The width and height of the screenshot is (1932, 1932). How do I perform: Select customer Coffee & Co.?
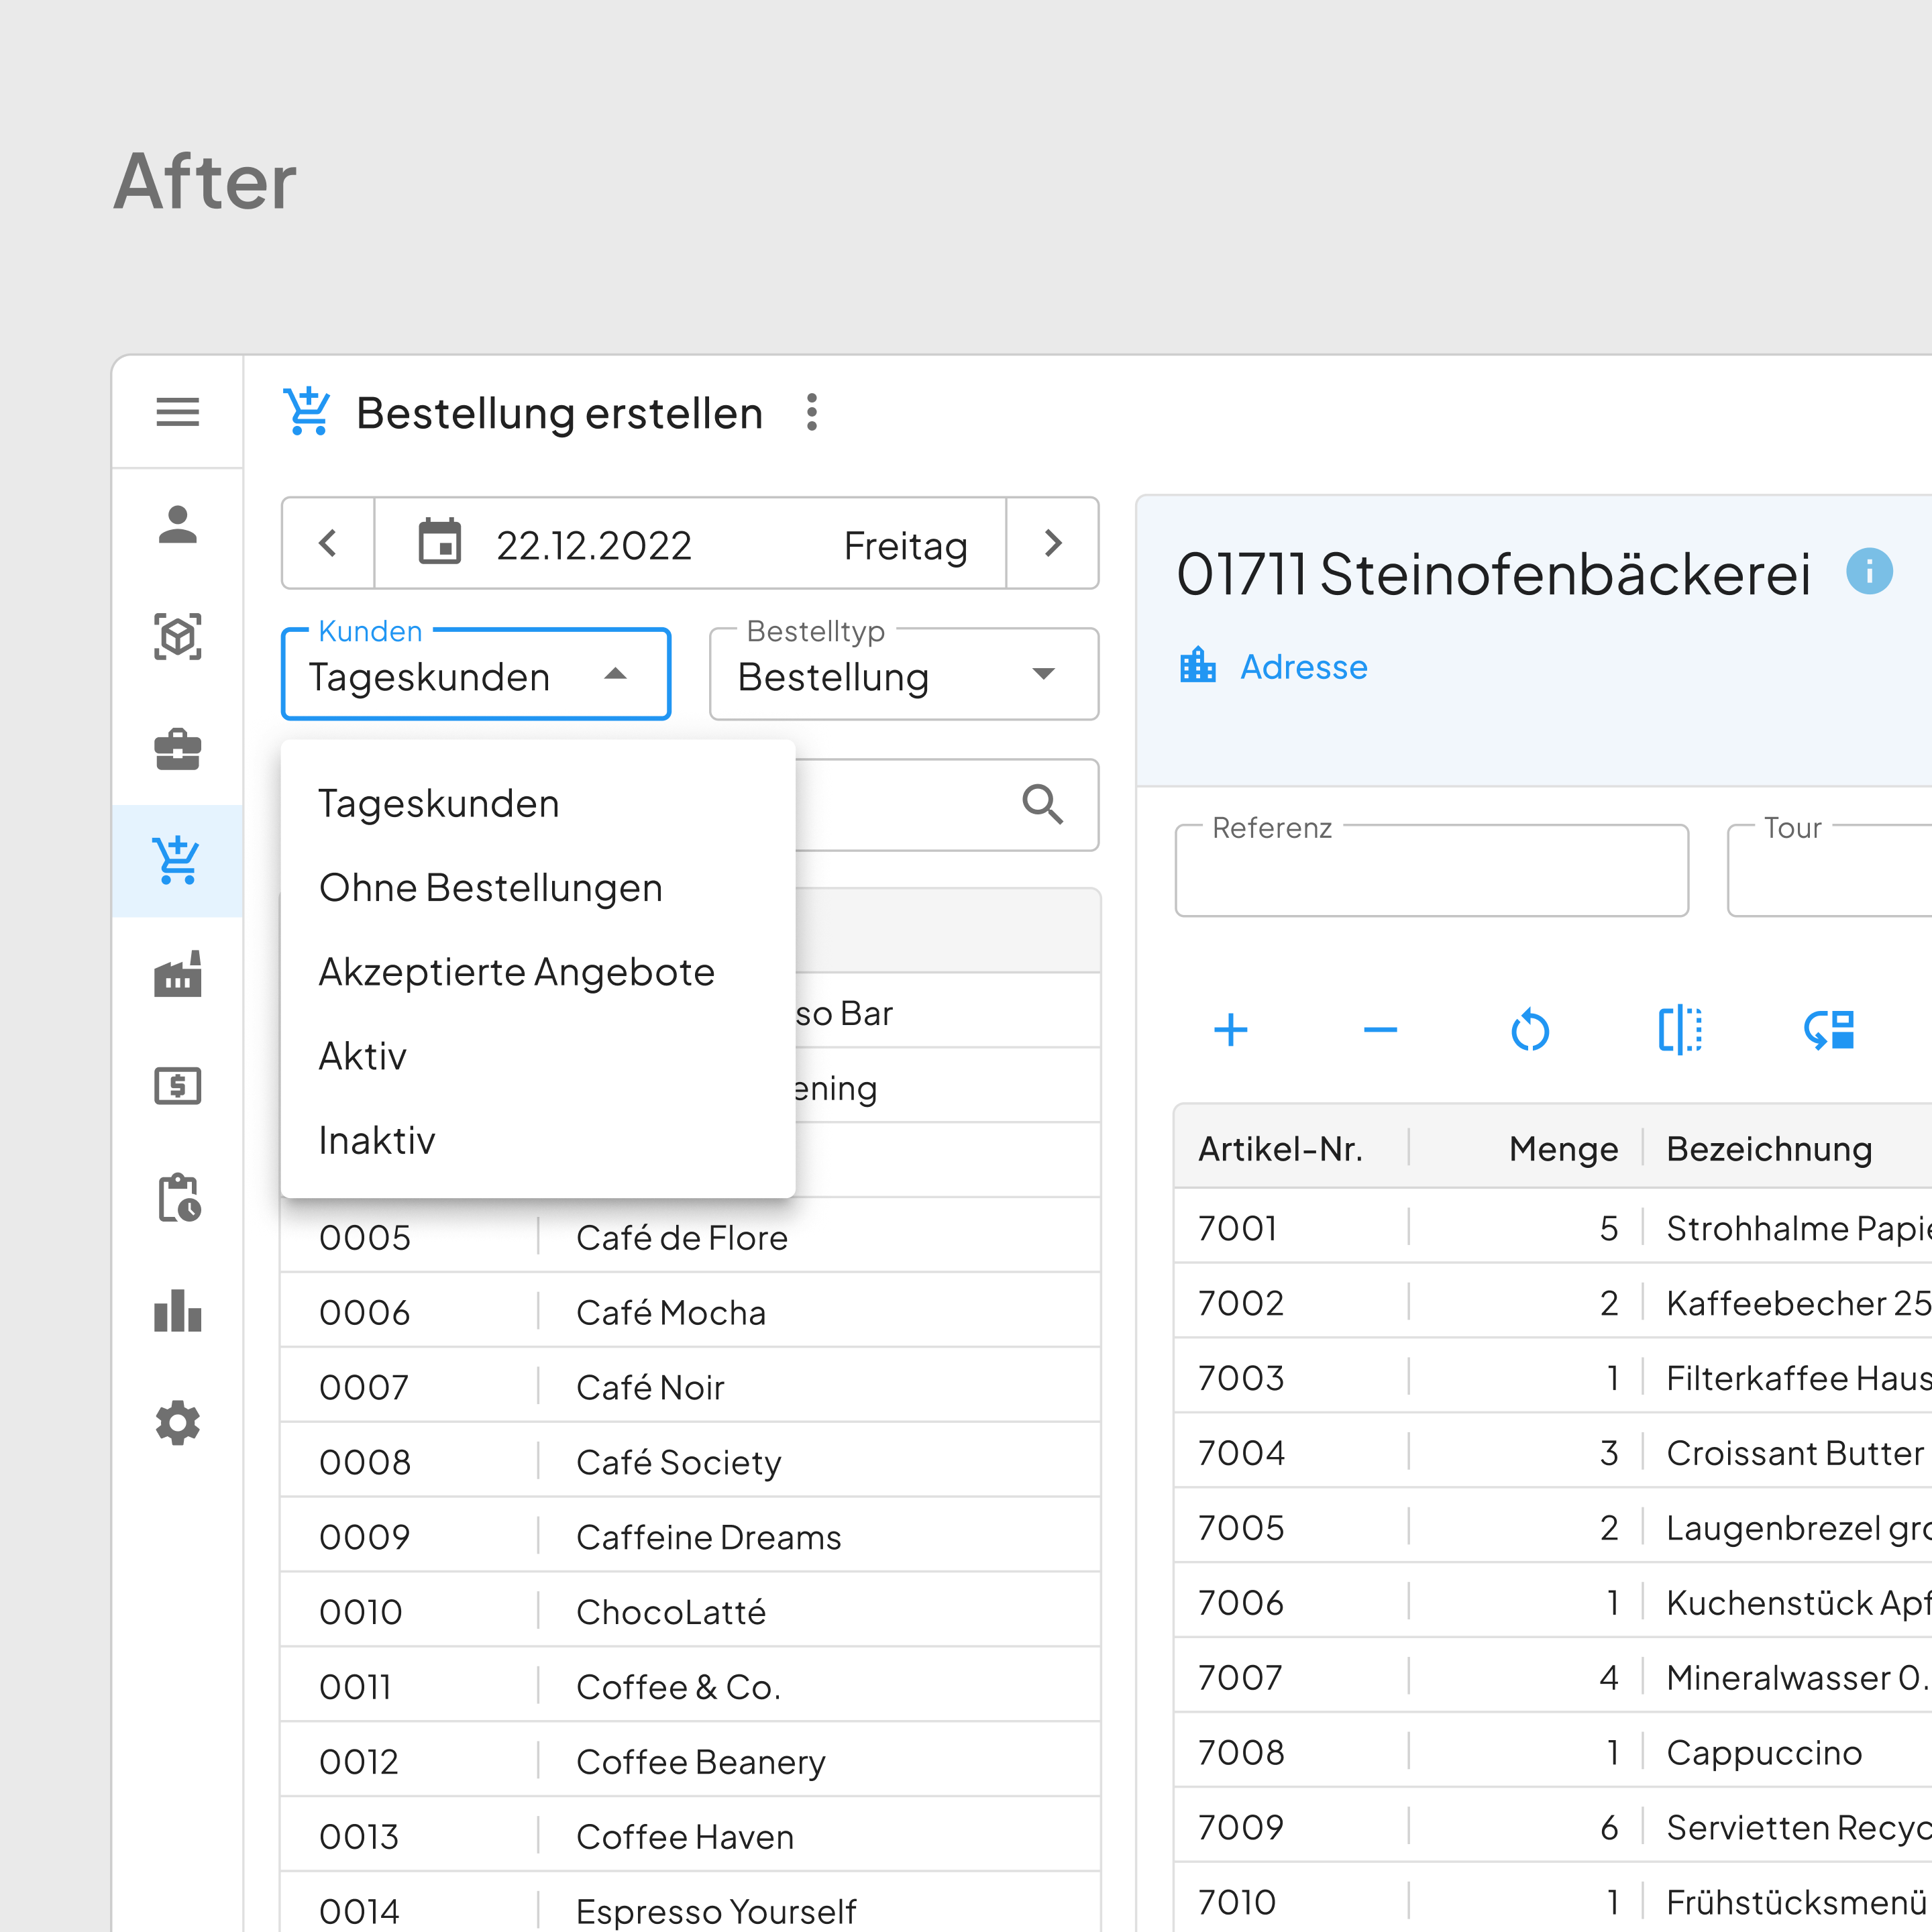tap(690, 1686)
